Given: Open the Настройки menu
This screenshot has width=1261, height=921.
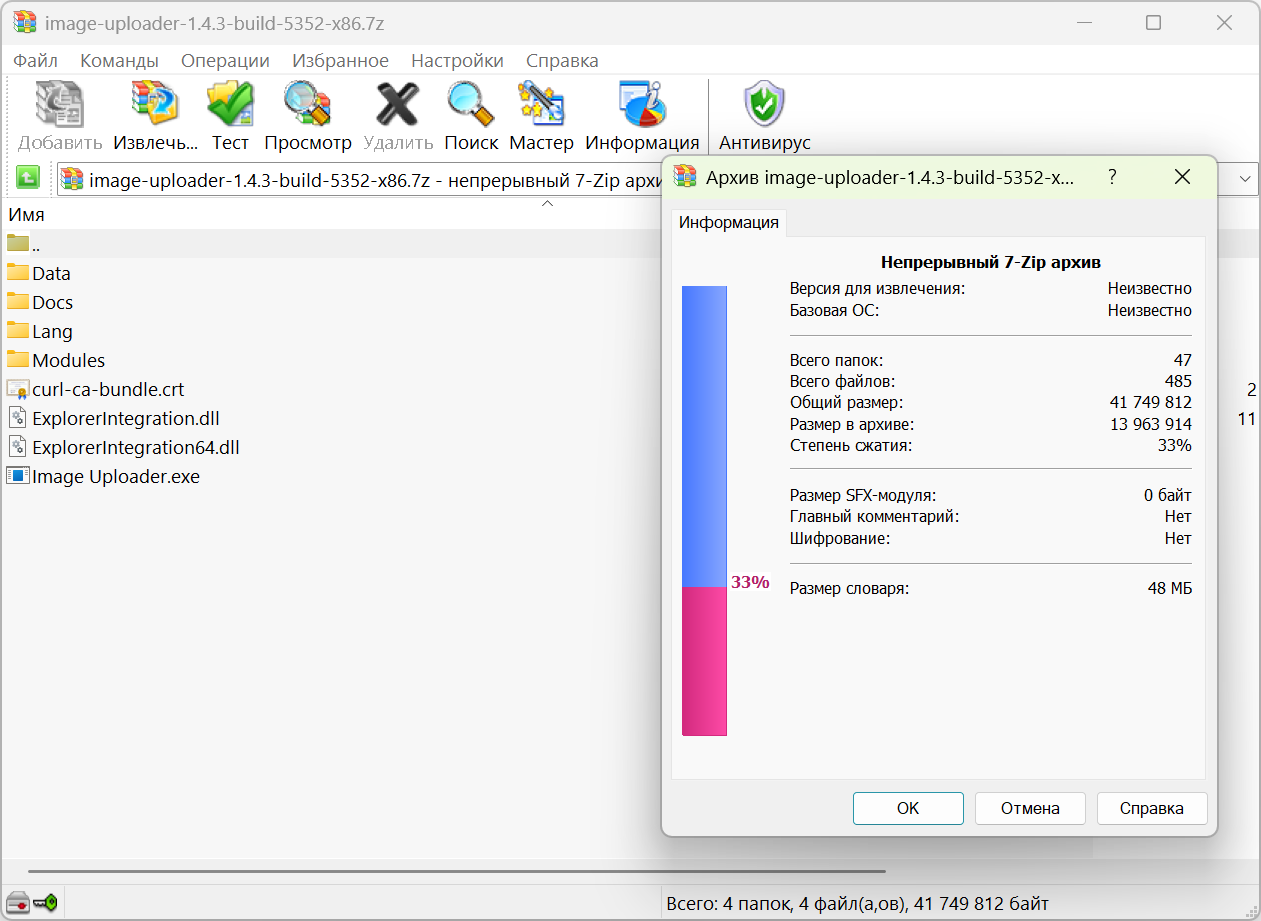Looking at the screenshot, I should click(x=457, y=61).
